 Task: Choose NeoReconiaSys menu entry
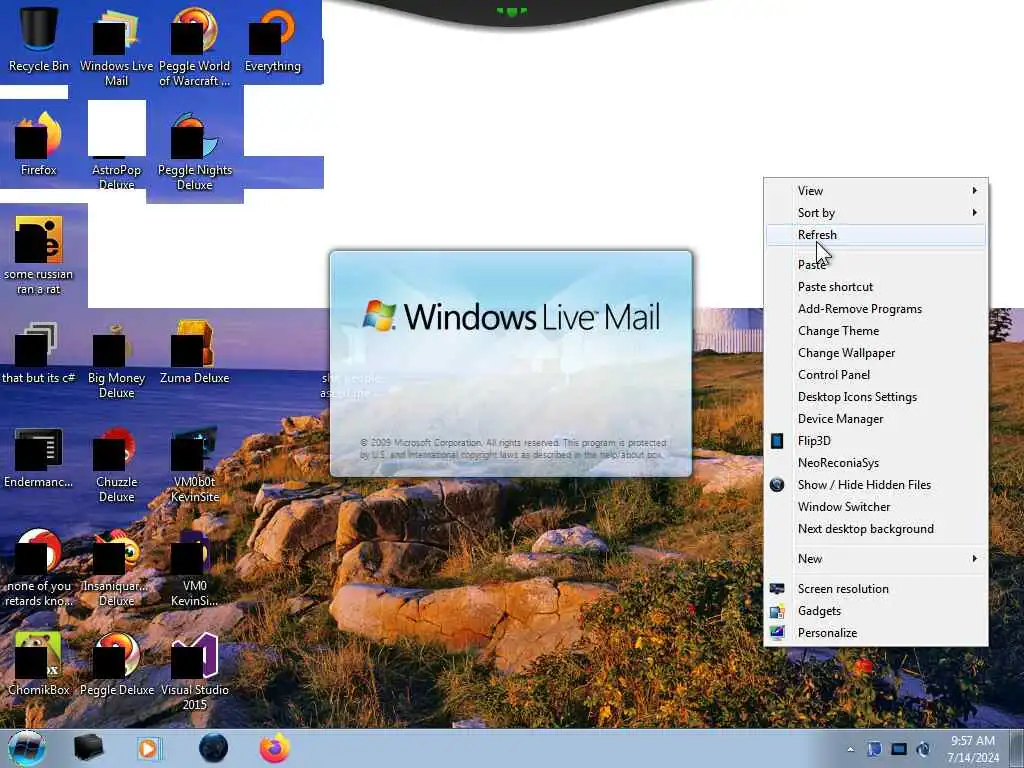(x=876, y=463)
